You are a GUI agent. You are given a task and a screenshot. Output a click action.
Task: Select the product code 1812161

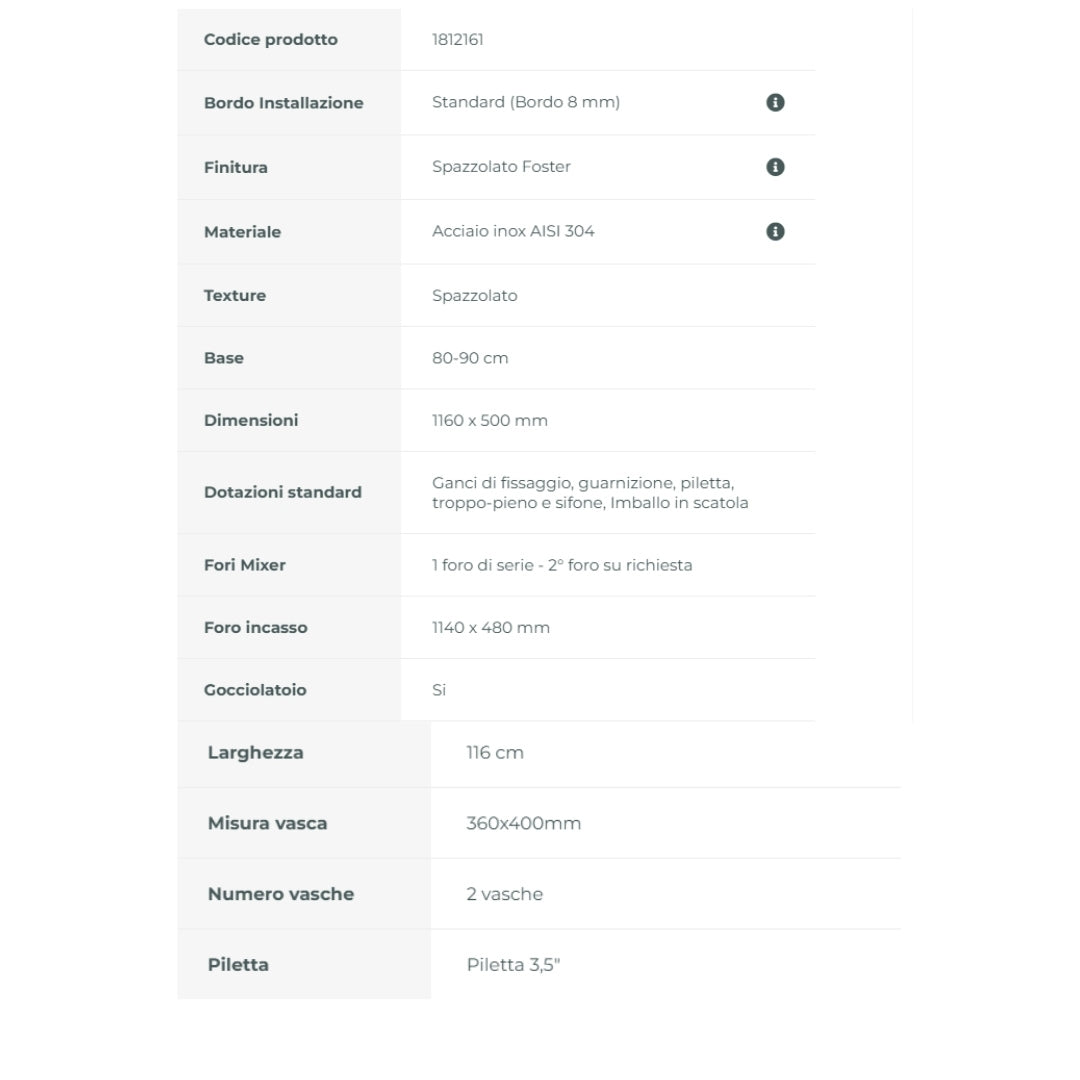click(x=457, y=39)
